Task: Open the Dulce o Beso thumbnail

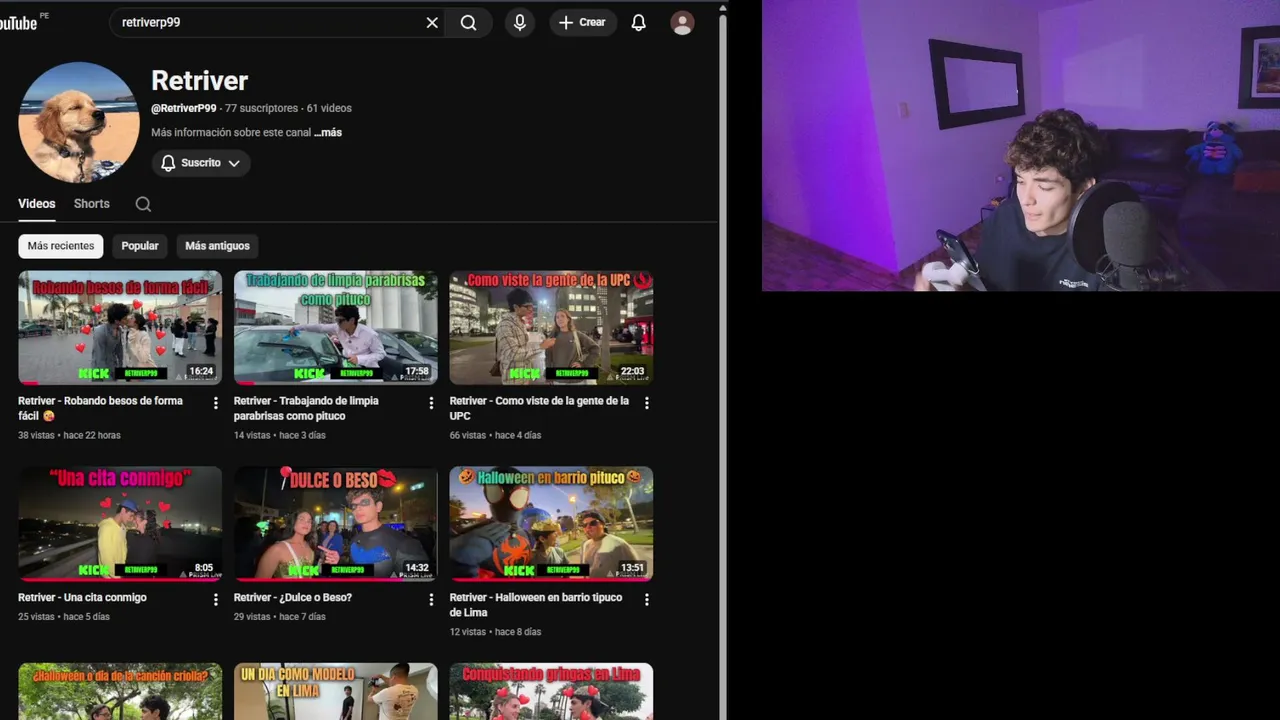Action: (x=336, y=524)
